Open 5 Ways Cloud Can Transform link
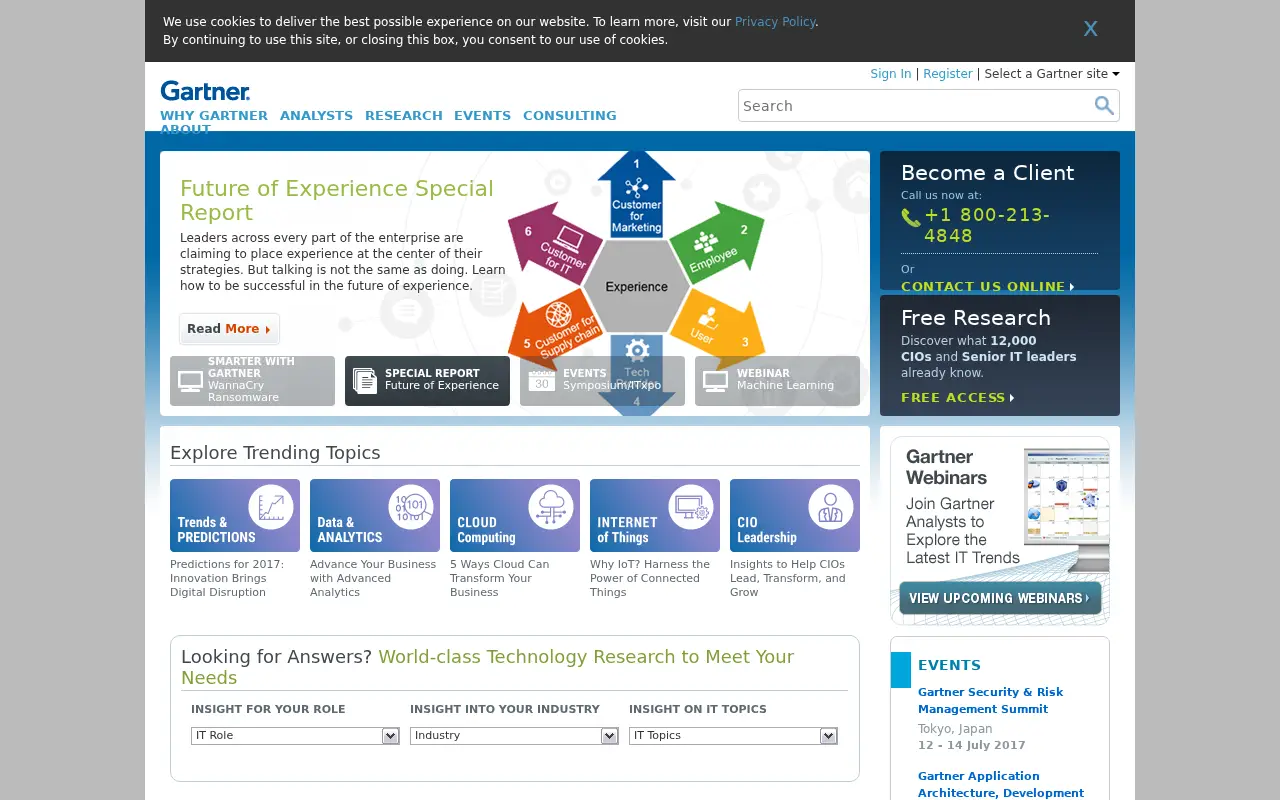Viewport: 1280px width, 800px height. (500, 578)
